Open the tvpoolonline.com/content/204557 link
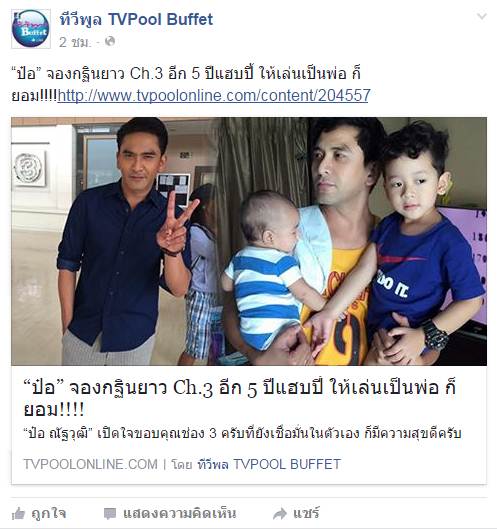The image size is (497, 529). [x=214, y=95]
